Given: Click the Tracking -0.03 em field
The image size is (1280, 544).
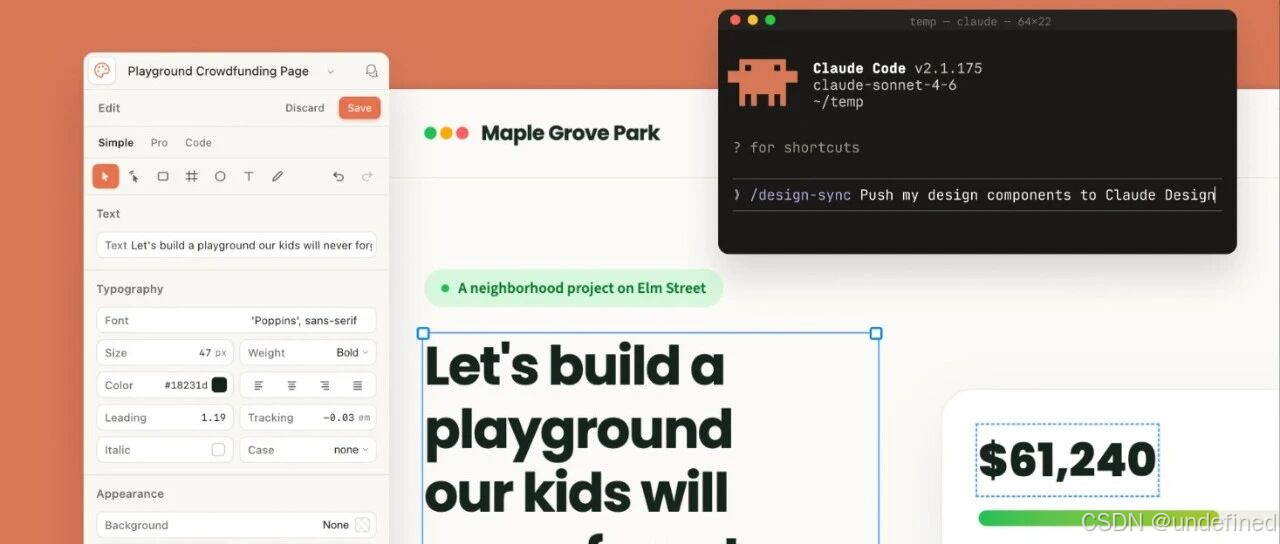Looking at the screenshot, I should point(308,418).
